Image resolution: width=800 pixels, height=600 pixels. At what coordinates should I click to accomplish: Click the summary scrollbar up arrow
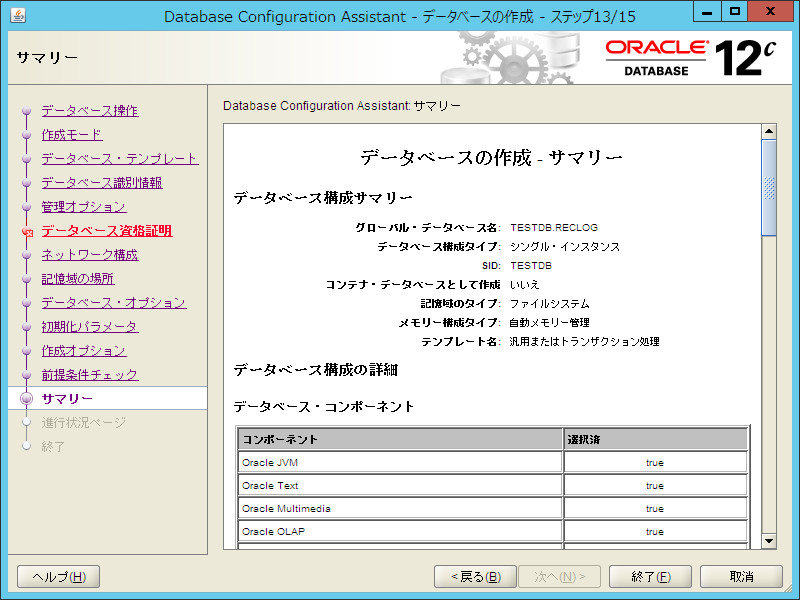point(769,132)
